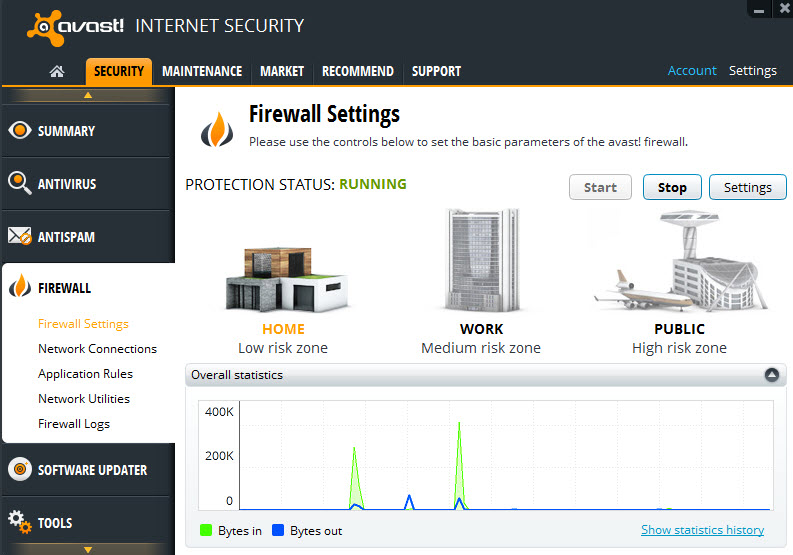The height and width of the screenshot is (555, 793).
Task: Click the green Bytes in swatch
Action: [206, 530]
